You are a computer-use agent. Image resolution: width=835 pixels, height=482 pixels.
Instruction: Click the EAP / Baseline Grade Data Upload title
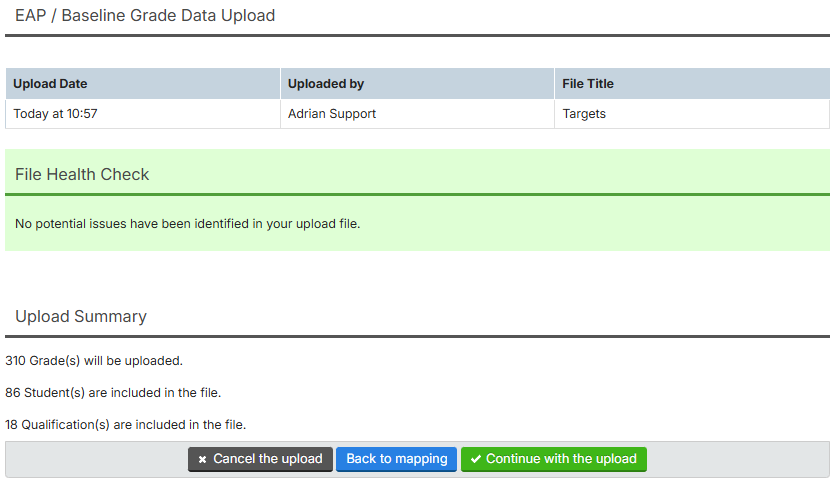coord(145,16)
